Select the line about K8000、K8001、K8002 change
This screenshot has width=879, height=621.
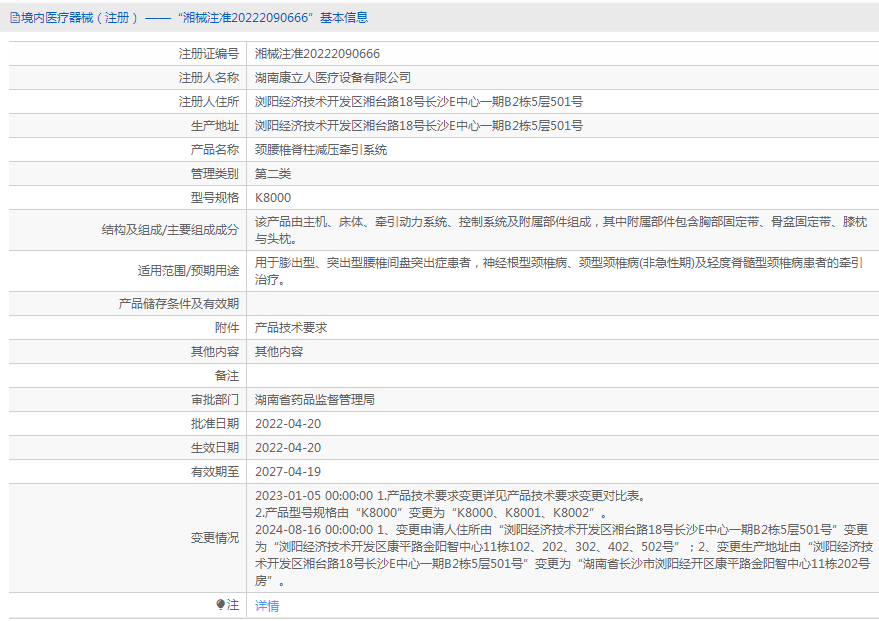coord(432,513)
